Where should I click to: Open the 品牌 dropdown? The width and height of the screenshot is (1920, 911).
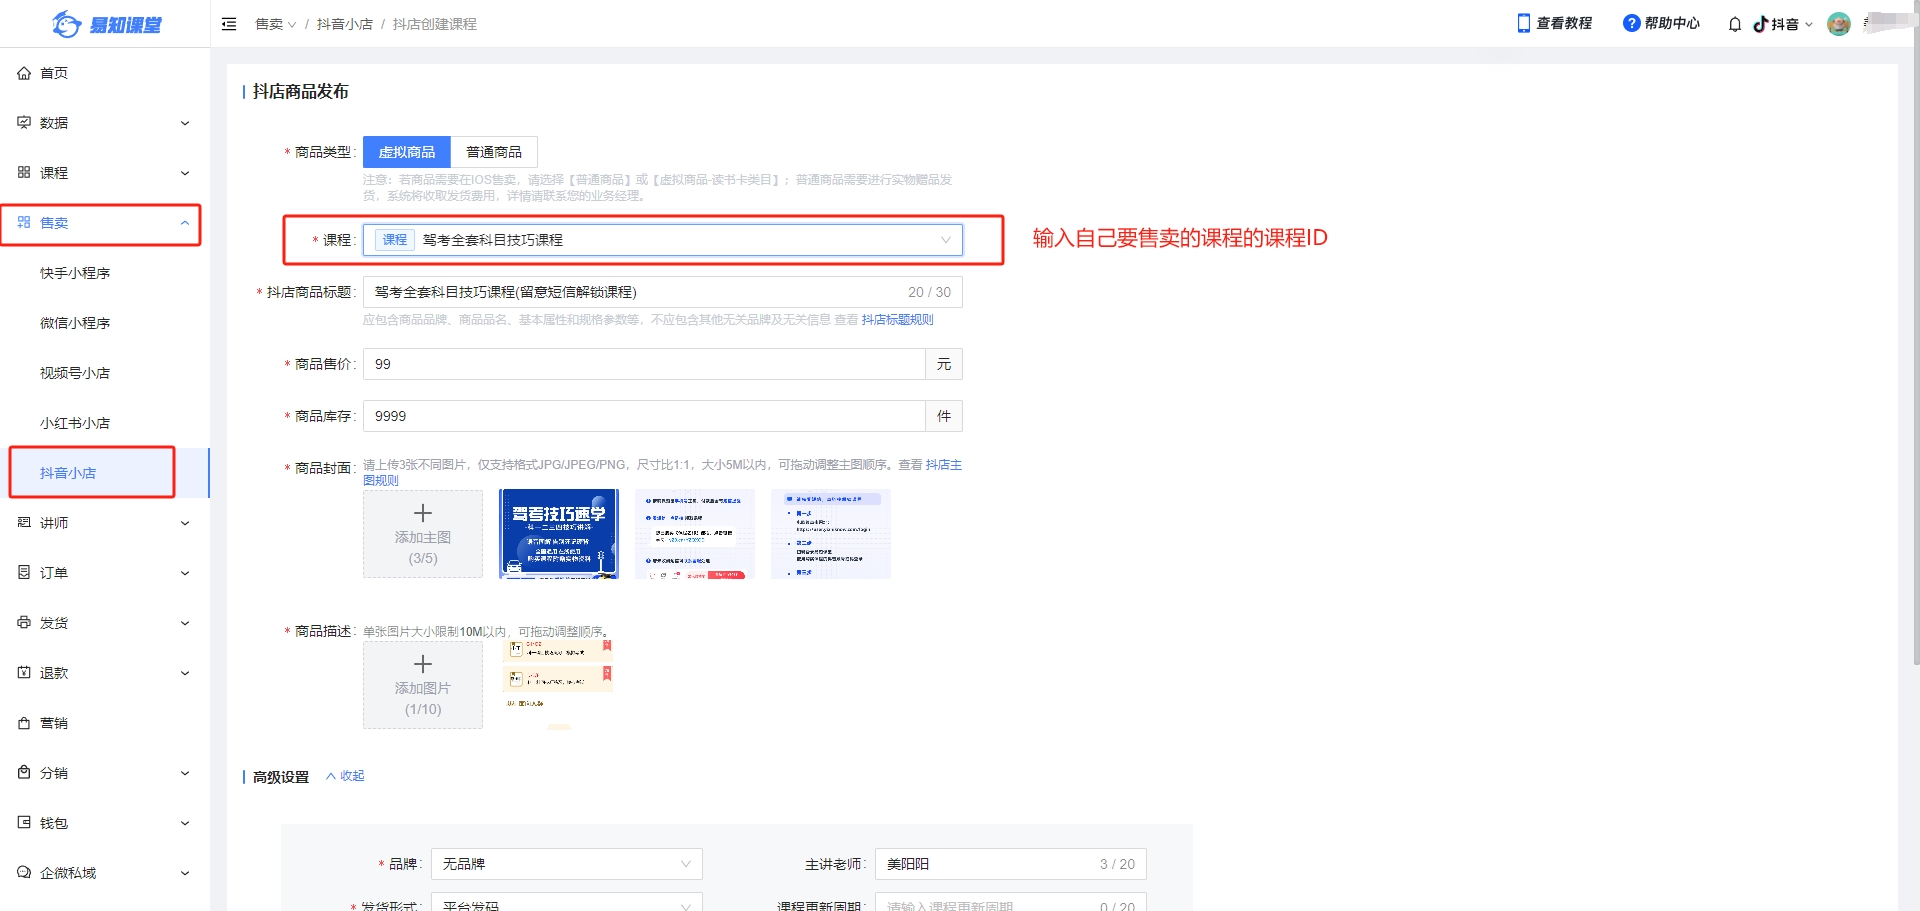567,864
